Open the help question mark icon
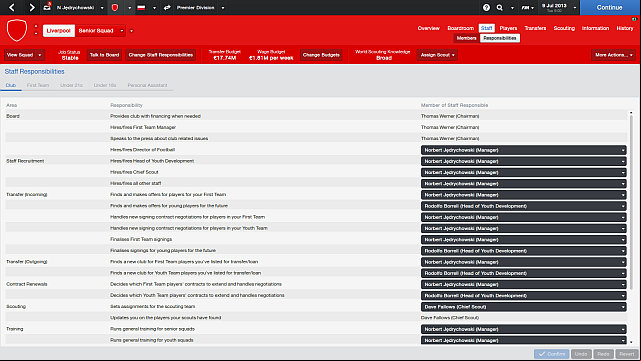Screen dimensions: 641x361 click(x=486, y=7)
